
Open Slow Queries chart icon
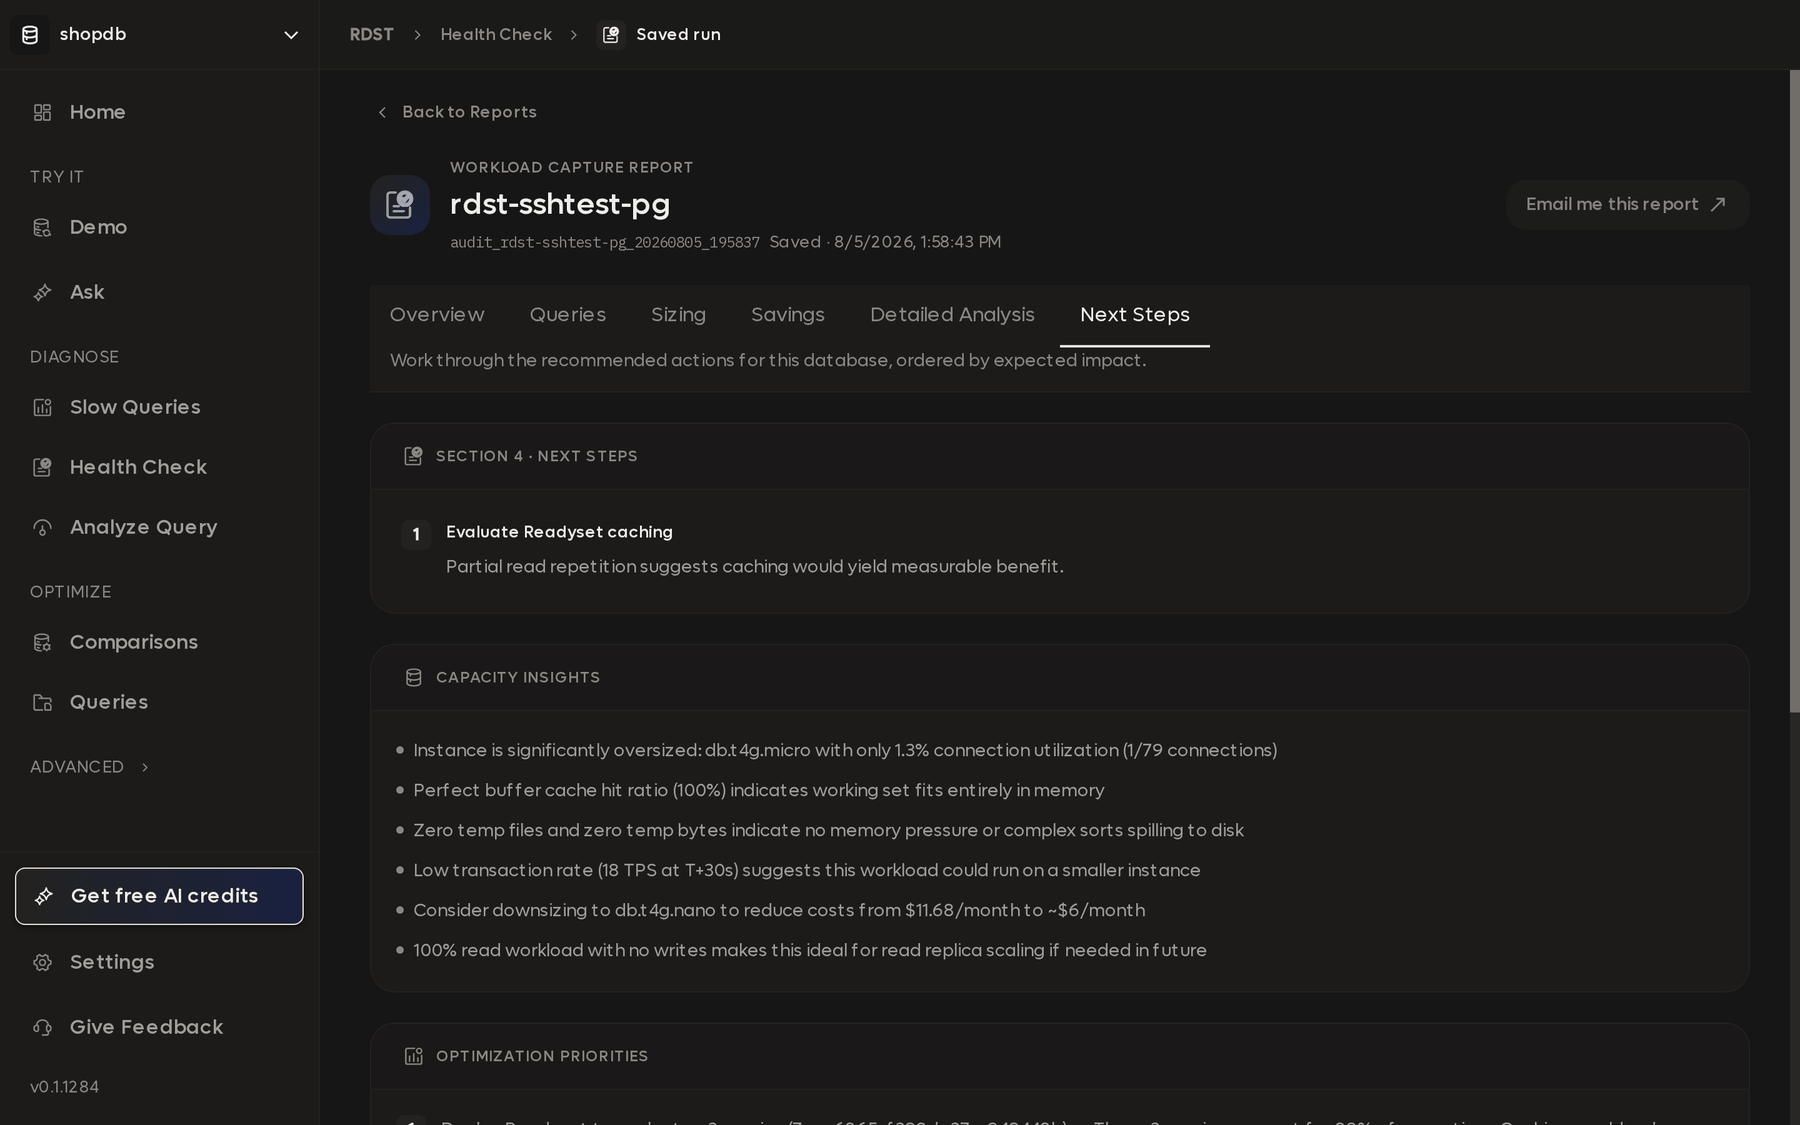coord(42,407)
